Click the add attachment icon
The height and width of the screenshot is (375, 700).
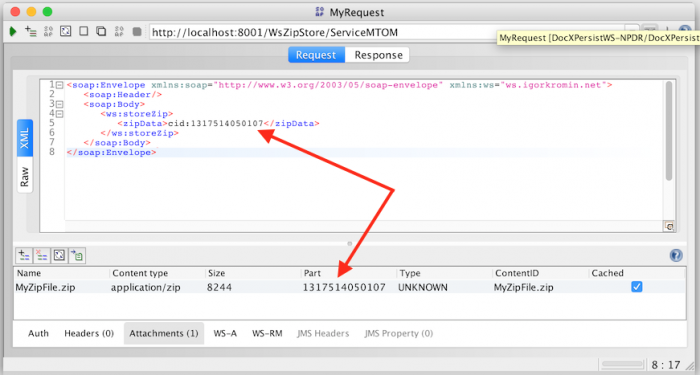(x=24, y=255)
